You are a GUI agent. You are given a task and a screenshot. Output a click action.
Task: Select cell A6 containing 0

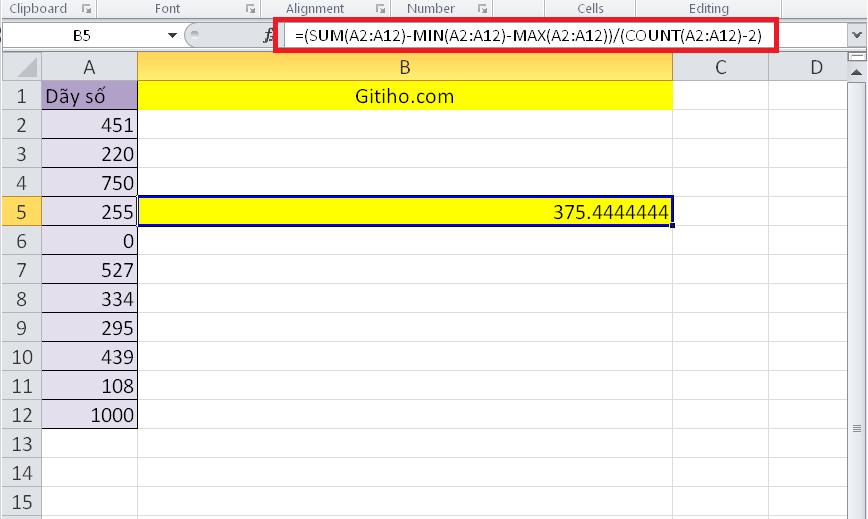(x=90, y=240)
